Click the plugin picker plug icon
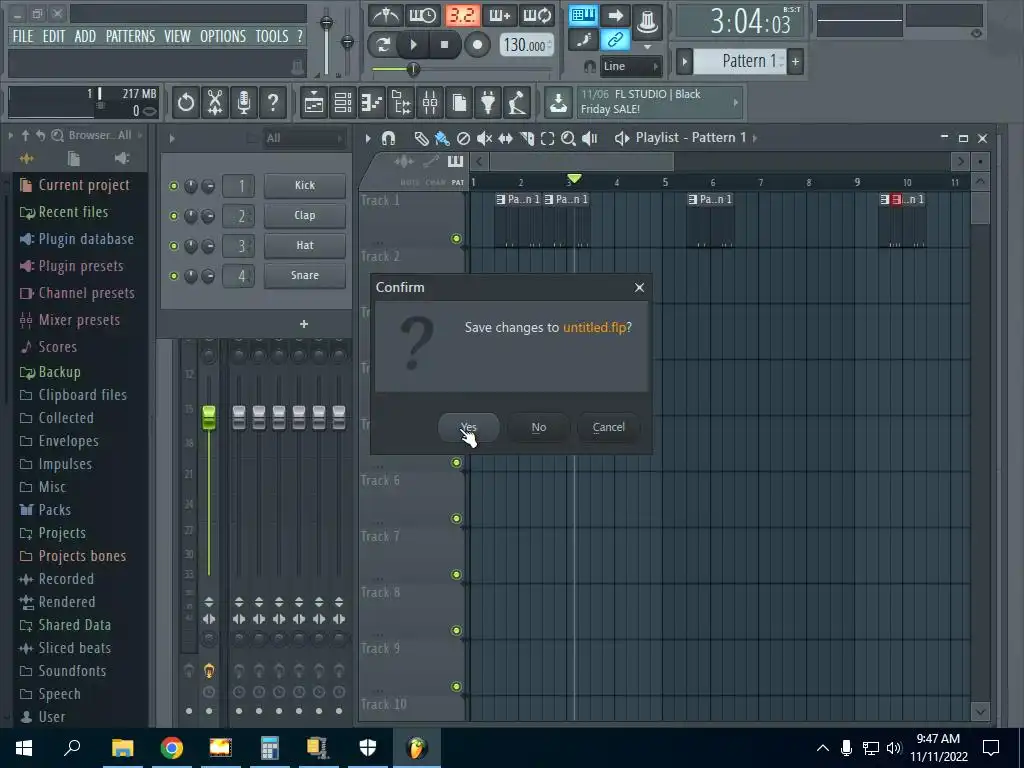This screenshot has height=768, width=1024. point(488,103)
